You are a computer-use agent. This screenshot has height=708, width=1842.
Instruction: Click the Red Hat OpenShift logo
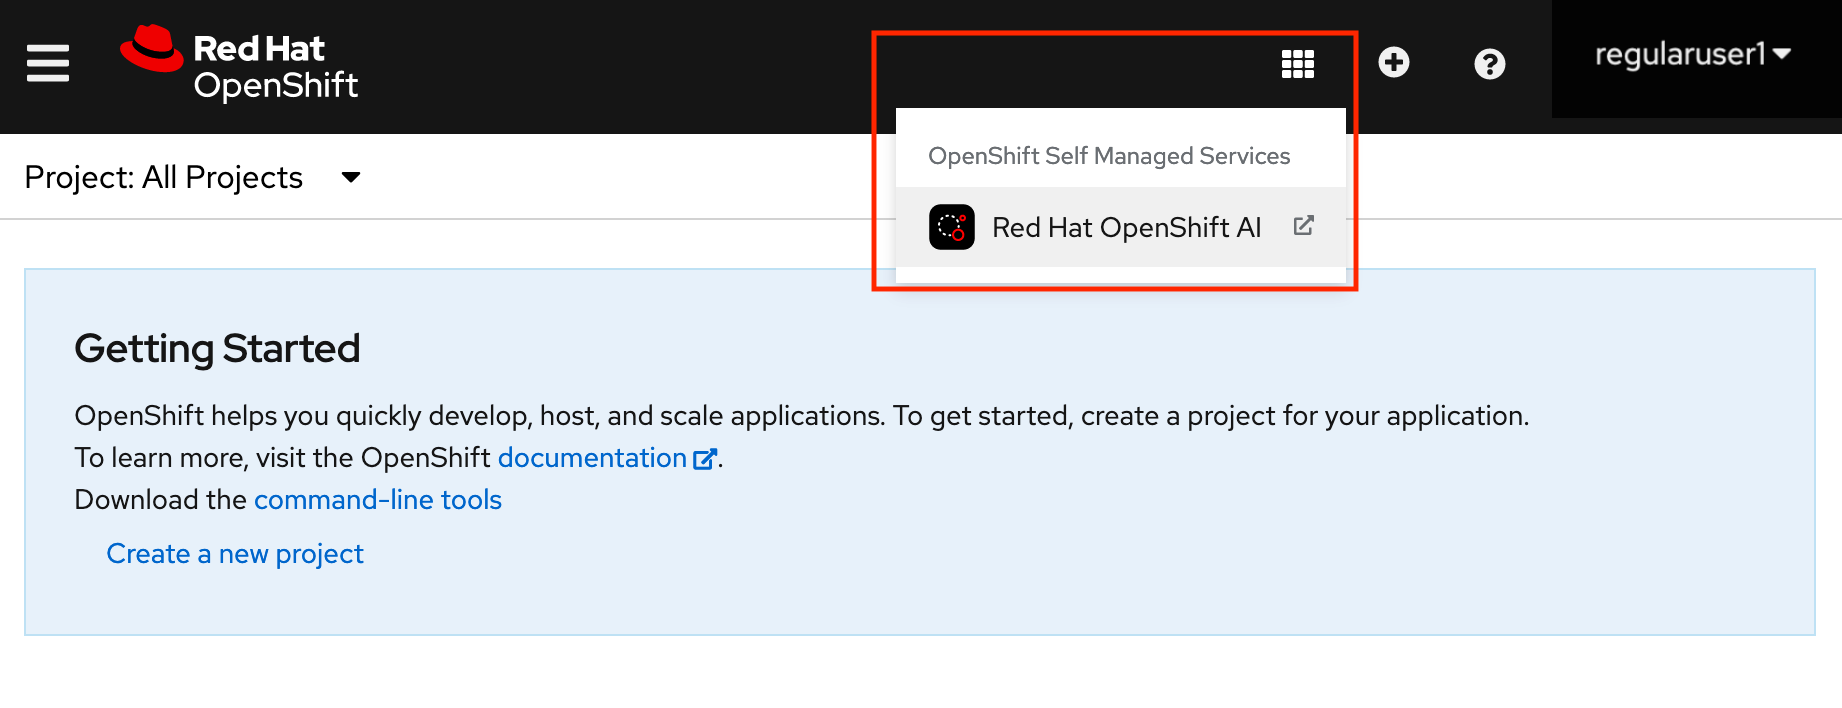point(239,64)
